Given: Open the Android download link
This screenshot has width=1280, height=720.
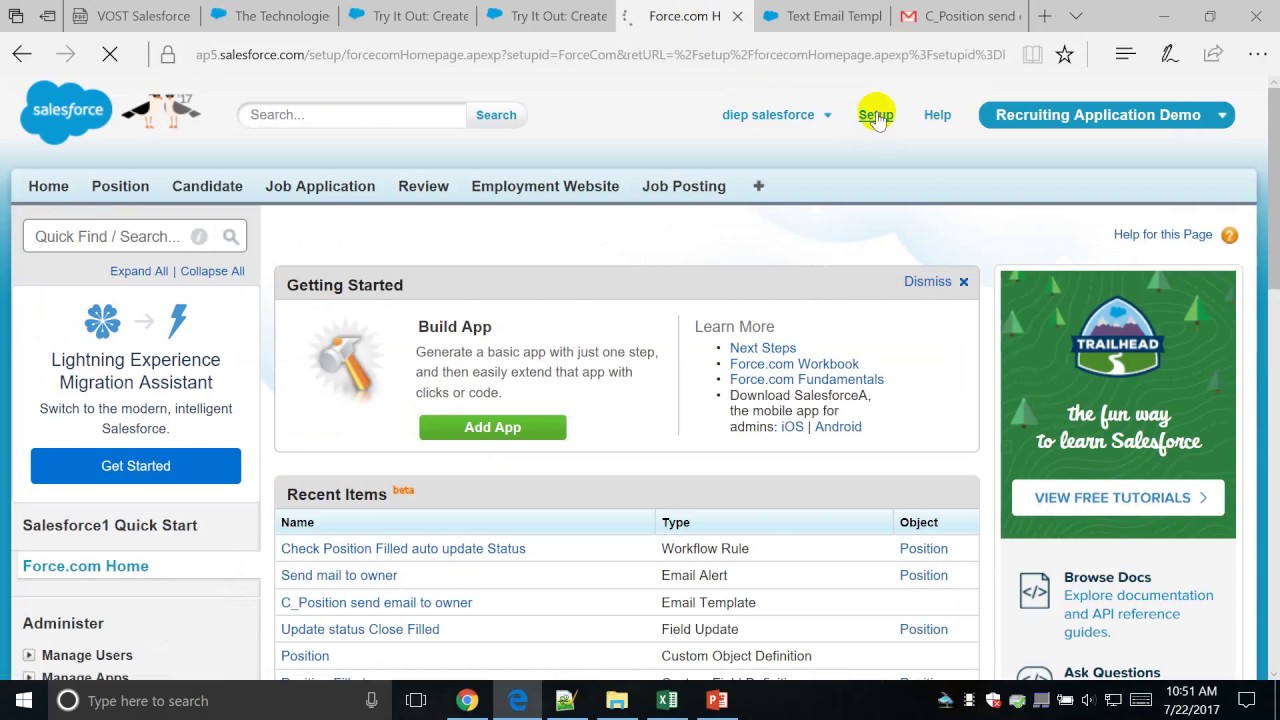Looking at the screenshot, I should pos(838,427).
